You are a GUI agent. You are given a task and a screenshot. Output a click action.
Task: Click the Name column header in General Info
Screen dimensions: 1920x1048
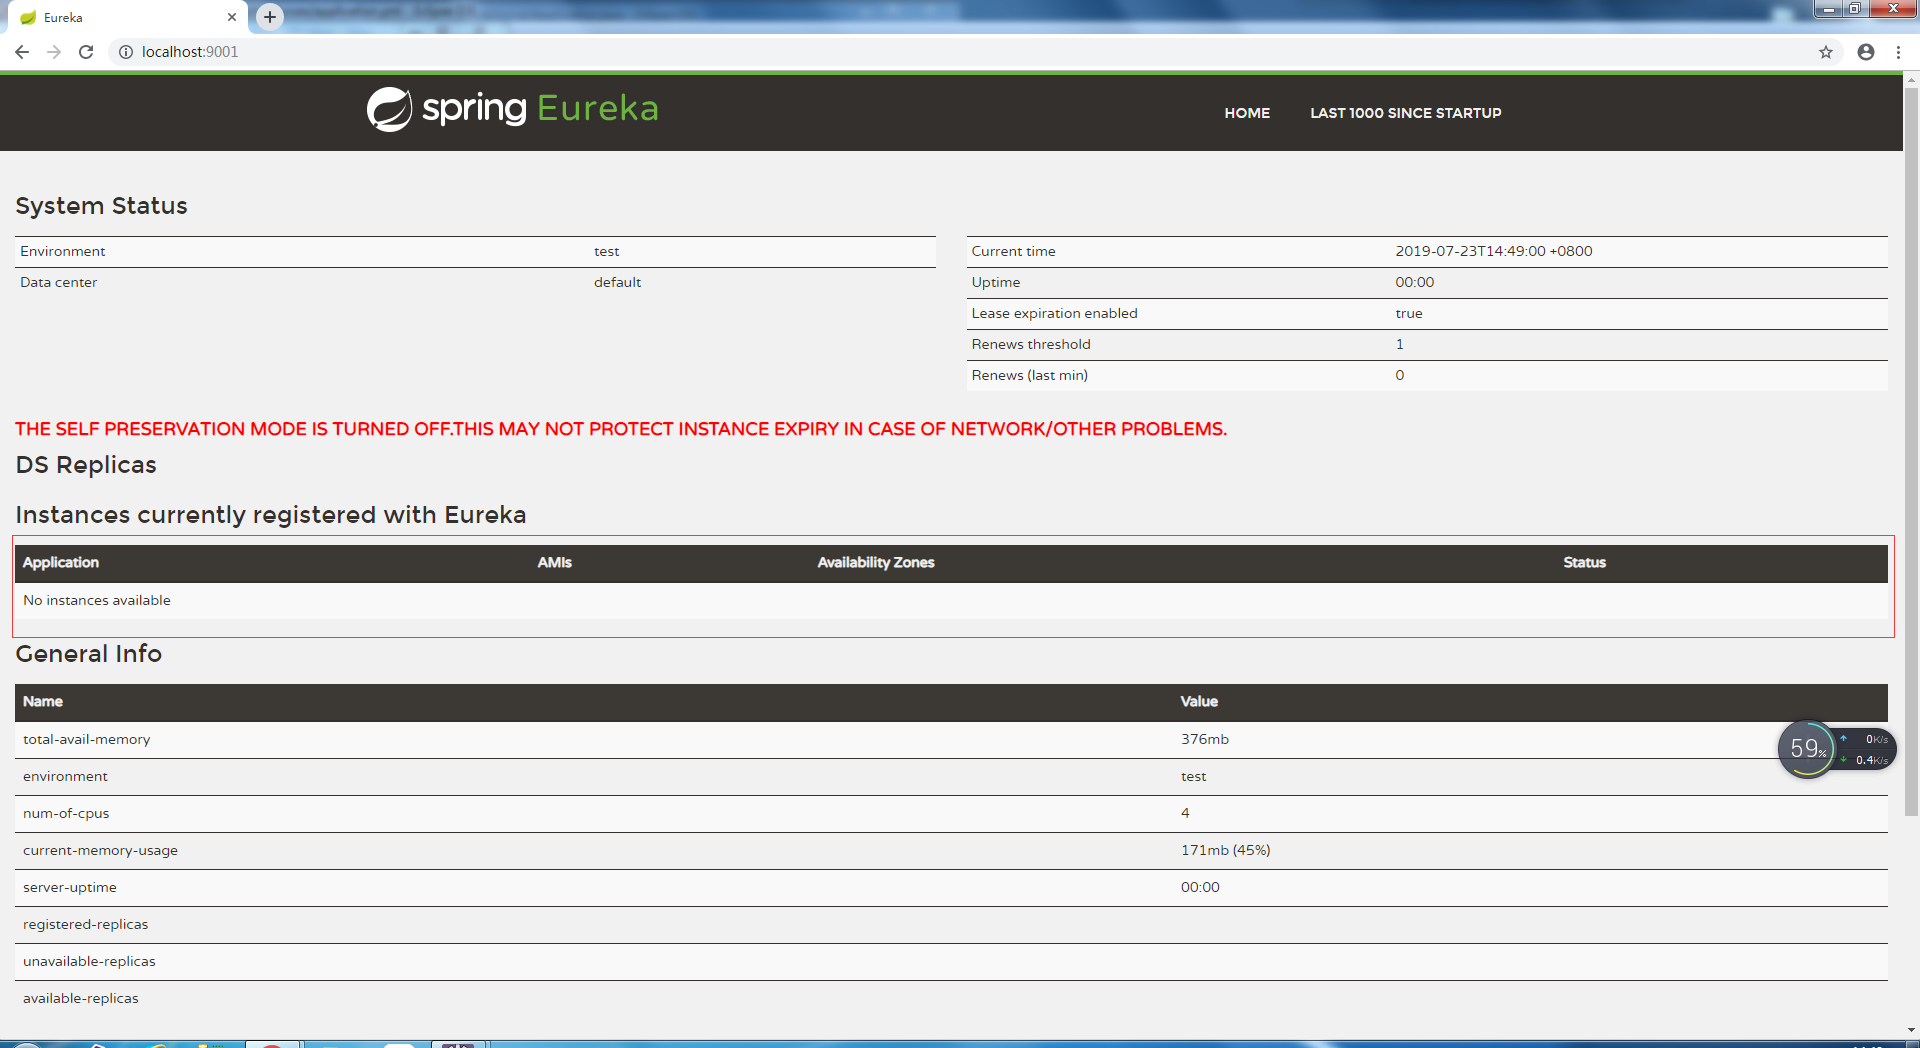[x=43, y=702]
